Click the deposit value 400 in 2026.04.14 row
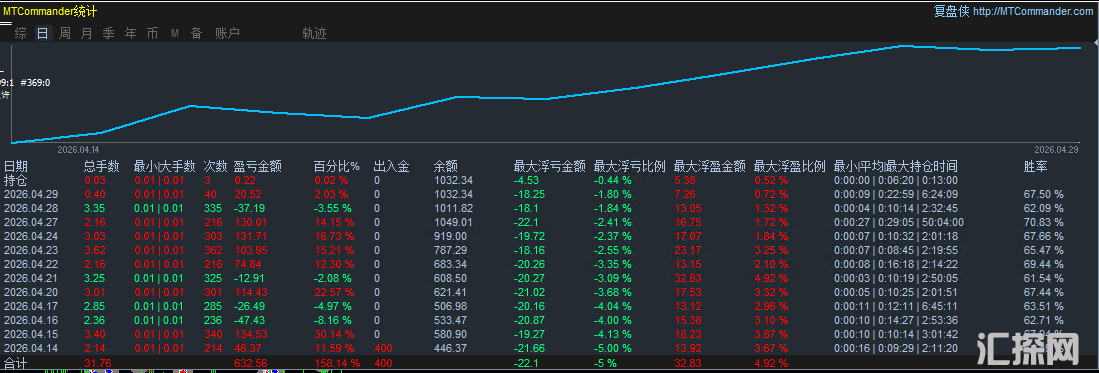This screenshot has height=373, width=1099. point(383,348)
